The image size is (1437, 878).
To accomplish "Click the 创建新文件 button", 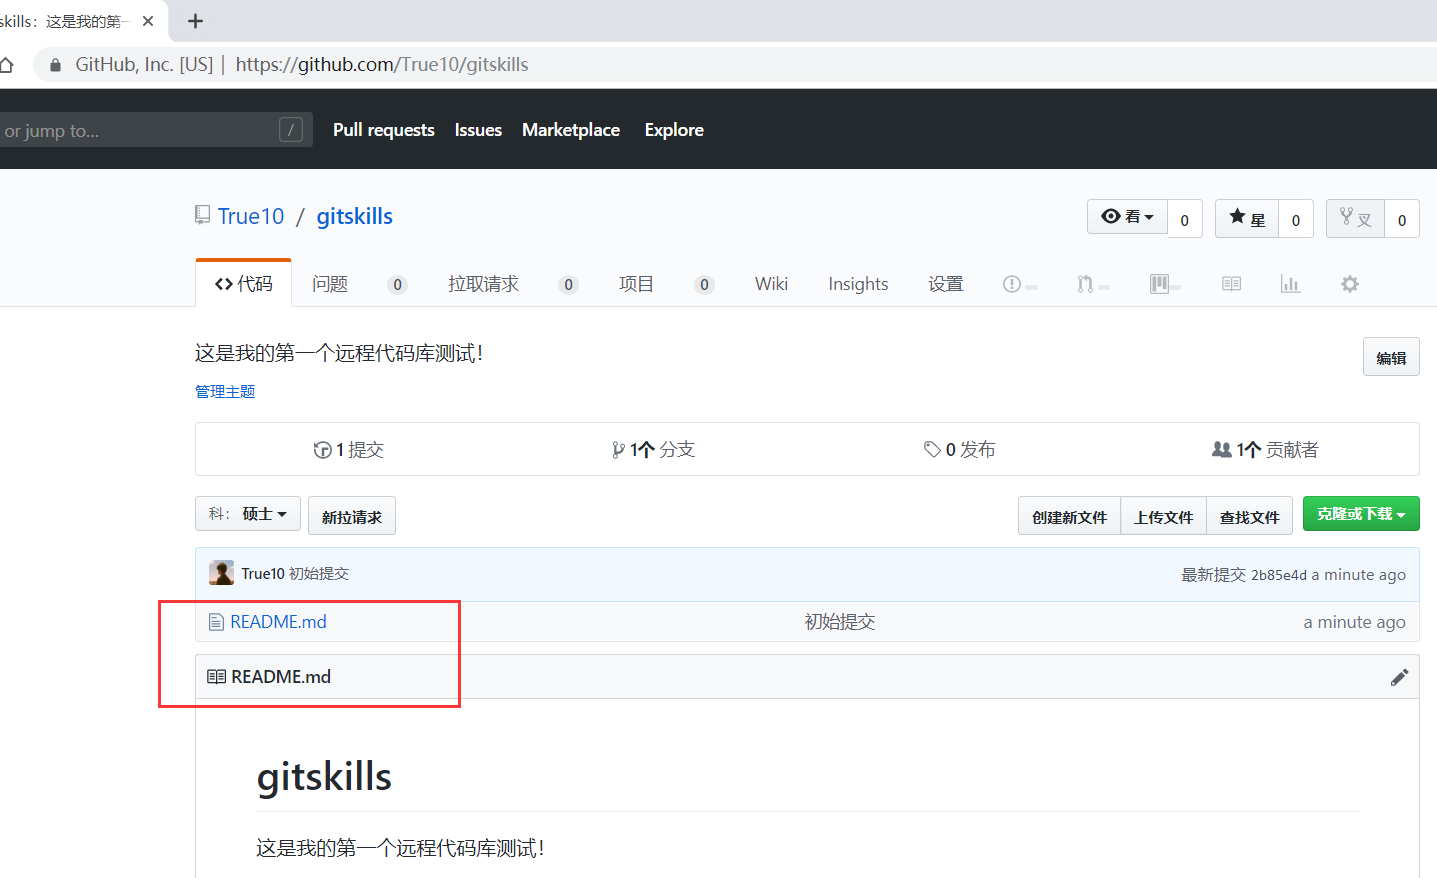I will [1069, 516].
